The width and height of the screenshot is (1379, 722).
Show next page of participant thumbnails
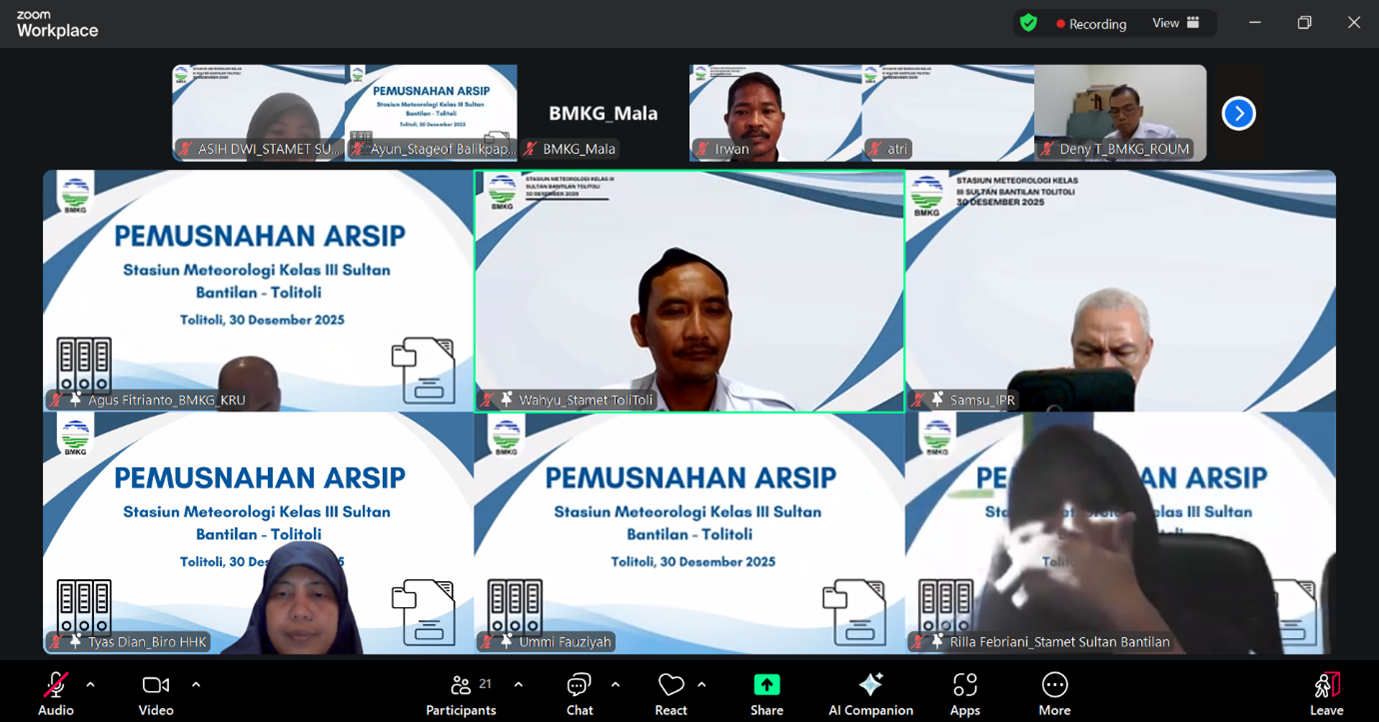(1238, 113)
